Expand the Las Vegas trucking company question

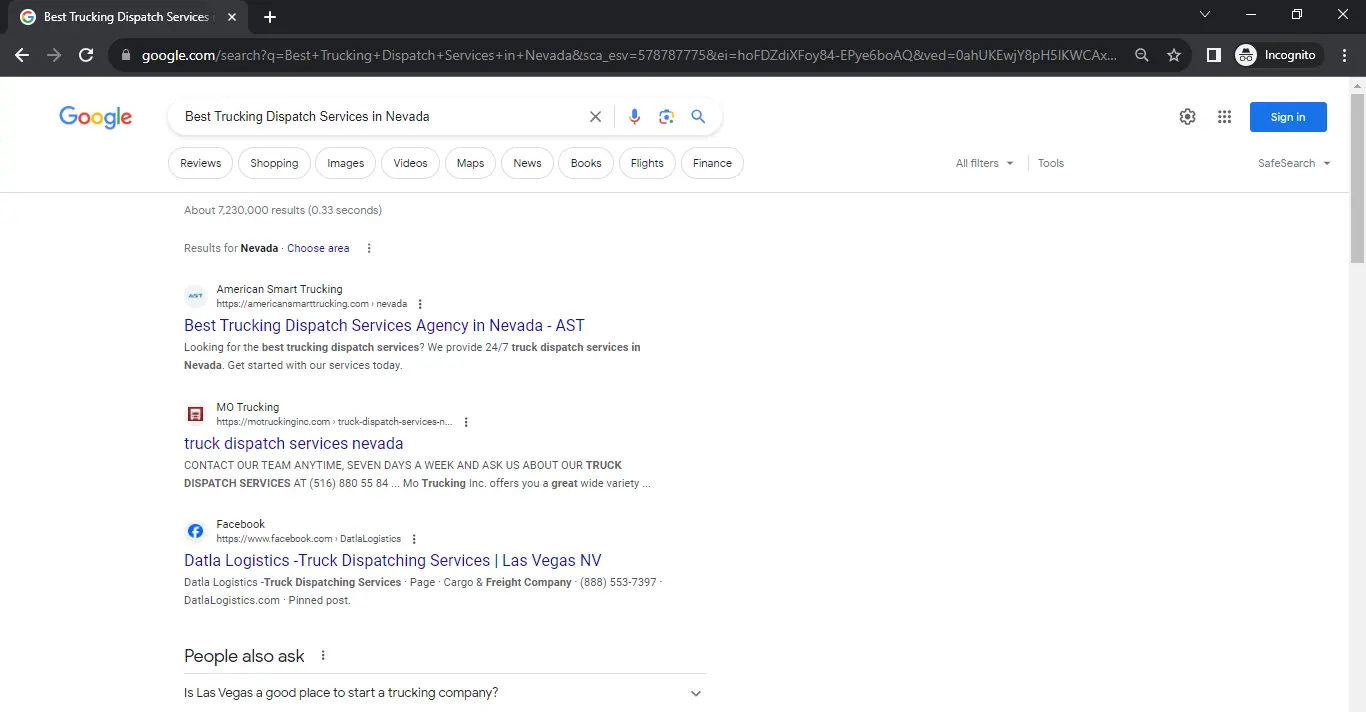(696, 693)
